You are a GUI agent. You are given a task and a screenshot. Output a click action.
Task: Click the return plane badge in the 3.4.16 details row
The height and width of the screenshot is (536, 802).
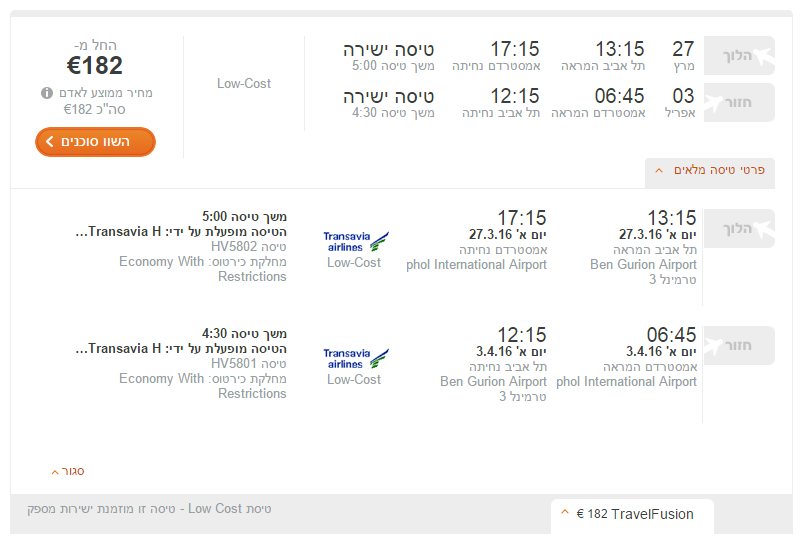[739, 345]
